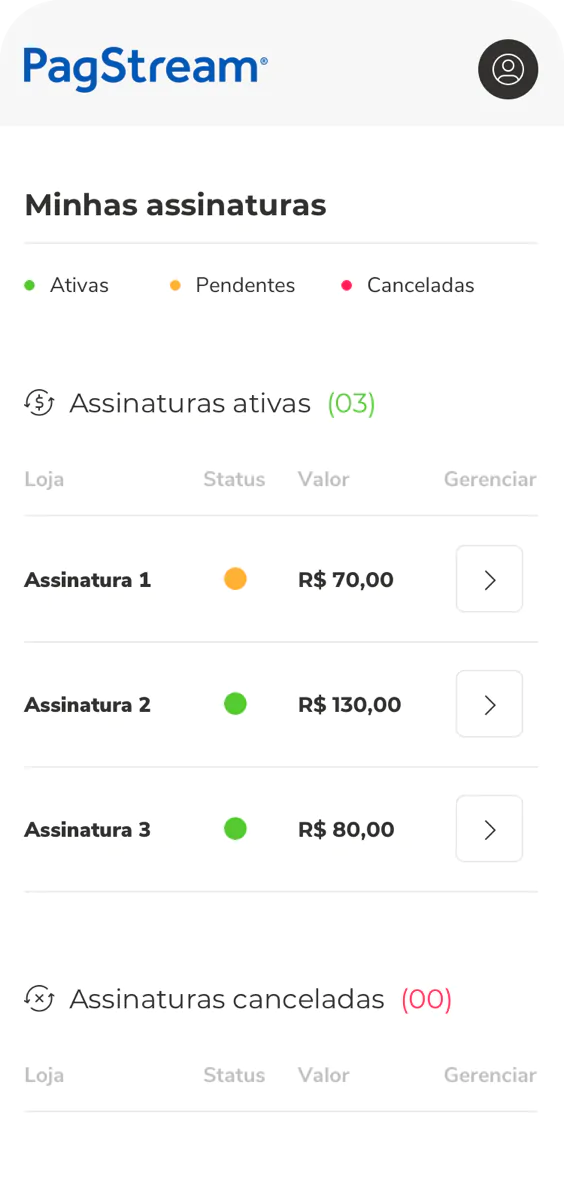Click the canceled subscriptions circular-x icon
Screen dimensions: 564x1180
pos(39,999)
